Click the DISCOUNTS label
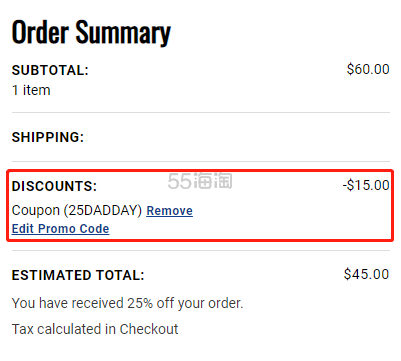Screen dimensions: 401x361 [54, 186]
